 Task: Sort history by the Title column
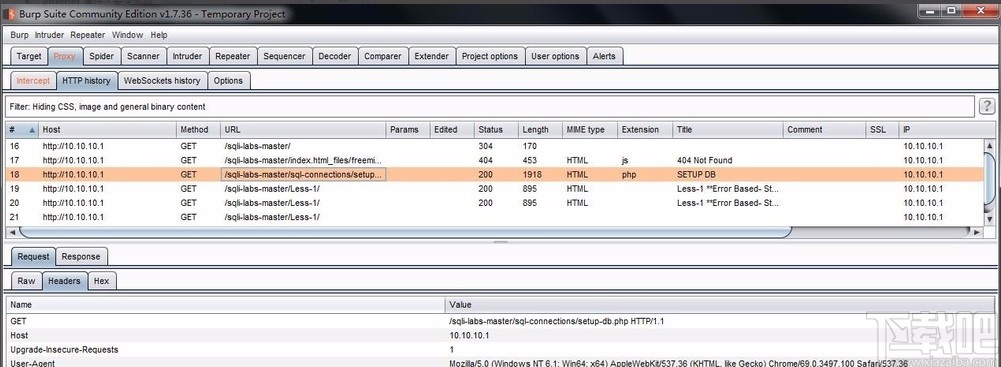pos(728,130)
